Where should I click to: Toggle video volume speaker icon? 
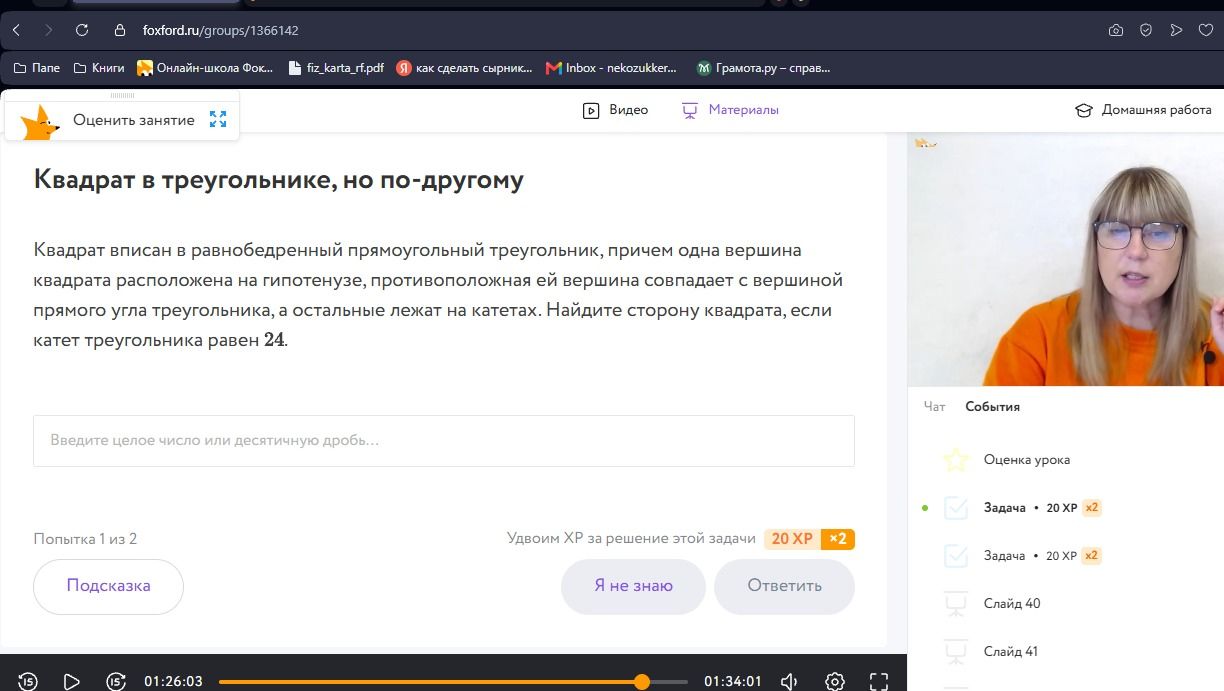pyautogui.click(x=789, y=681)
